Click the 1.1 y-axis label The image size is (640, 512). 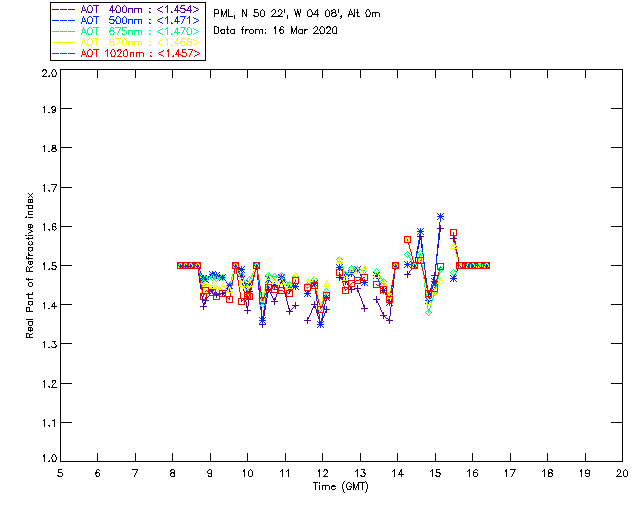click(x=49, y=423)
